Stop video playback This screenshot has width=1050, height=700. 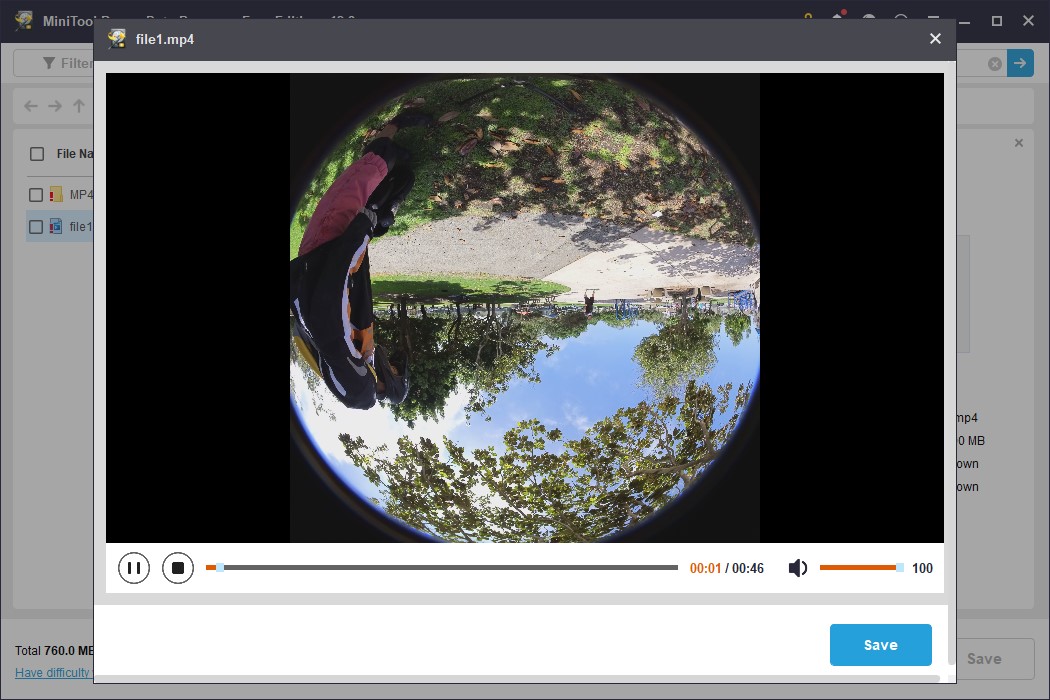coord(178,567)
